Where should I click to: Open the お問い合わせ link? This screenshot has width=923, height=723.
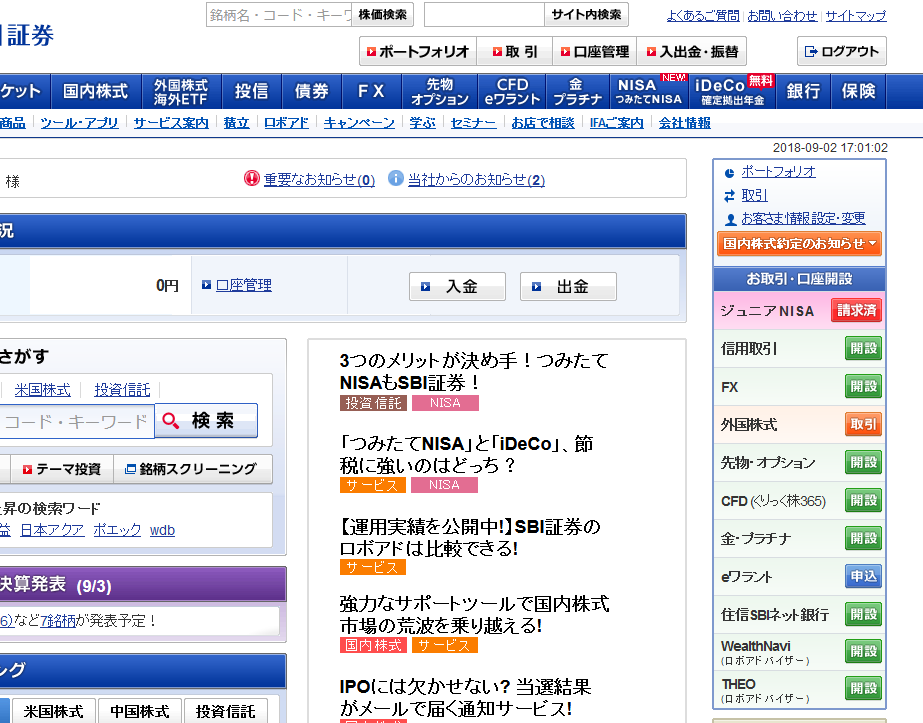tap(782, 16)
